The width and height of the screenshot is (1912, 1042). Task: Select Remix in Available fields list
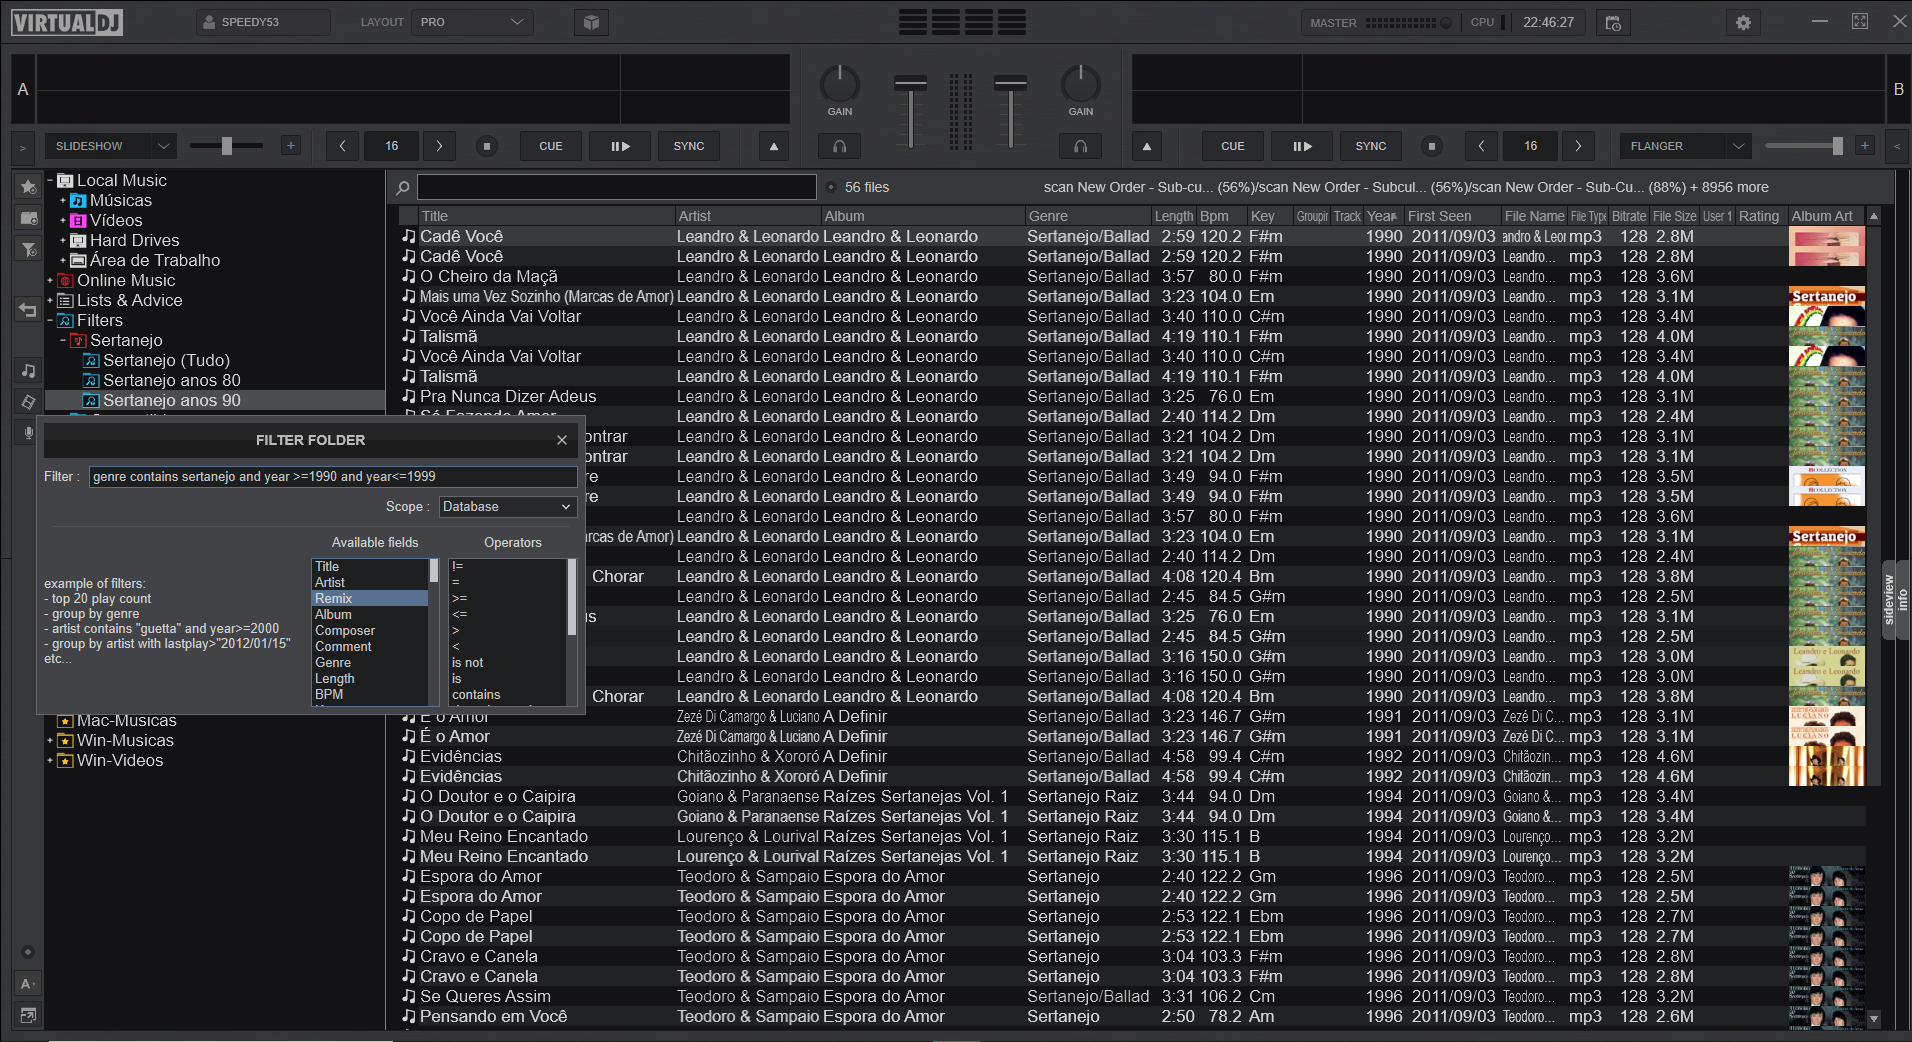(x=370, y=599)
